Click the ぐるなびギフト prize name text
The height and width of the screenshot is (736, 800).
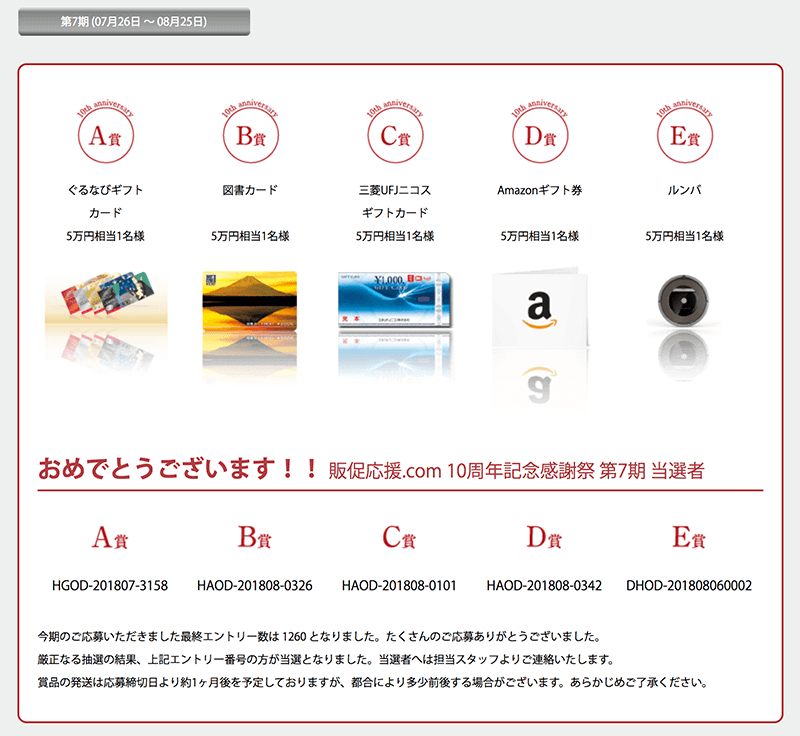tap(106, 190)
